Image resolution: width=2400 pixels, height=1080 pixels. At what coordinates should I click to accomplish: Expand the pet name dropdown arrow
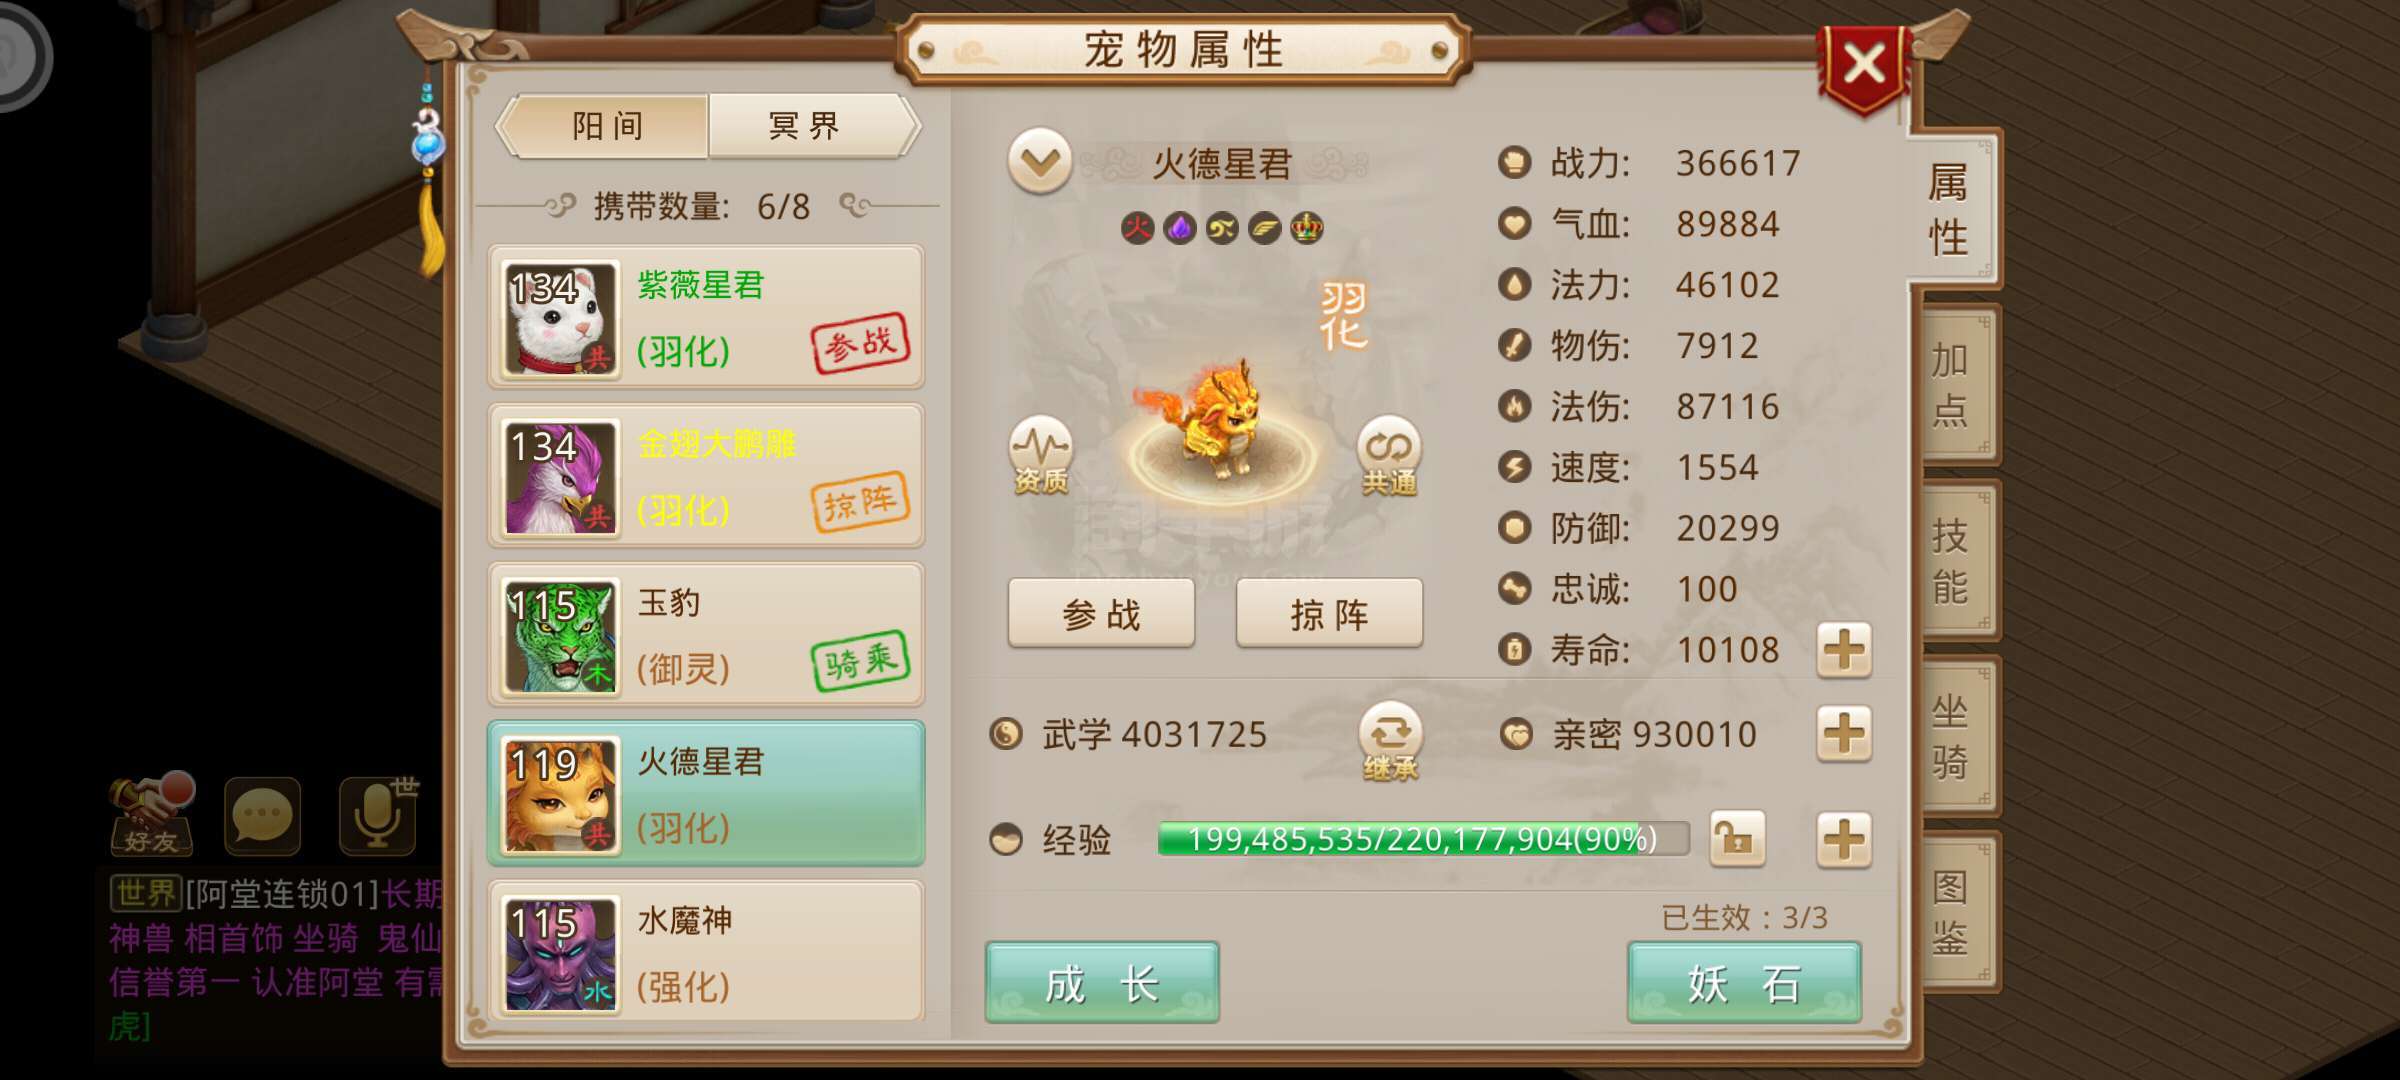pyautogui.click(x=1040, y=161)
